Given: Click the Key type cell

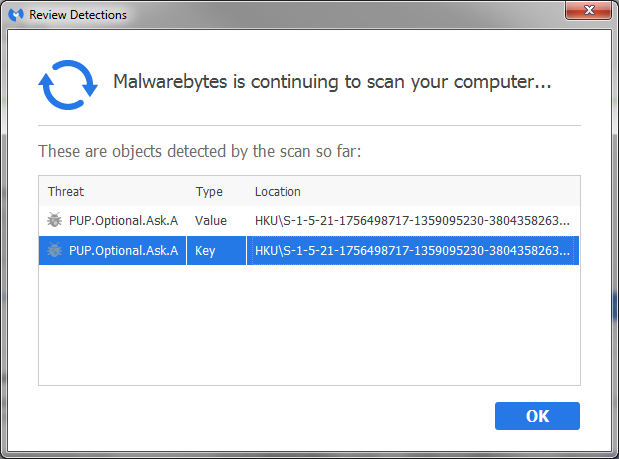Looking at the screenshot, I should pyautogui.click(x=205, y=250).
